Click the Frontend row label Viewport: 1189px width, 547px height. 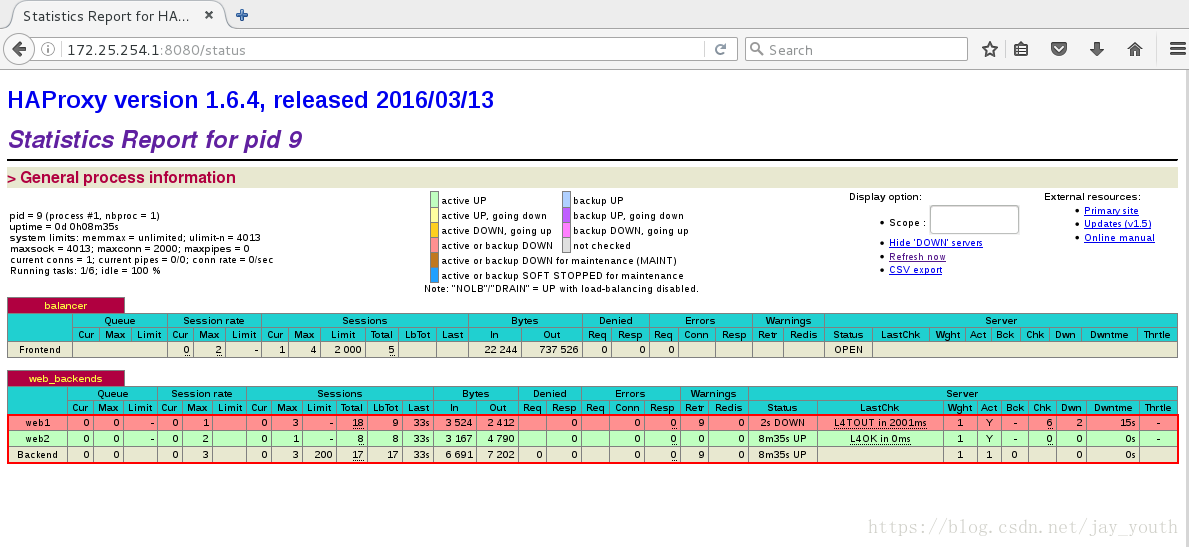40,350
